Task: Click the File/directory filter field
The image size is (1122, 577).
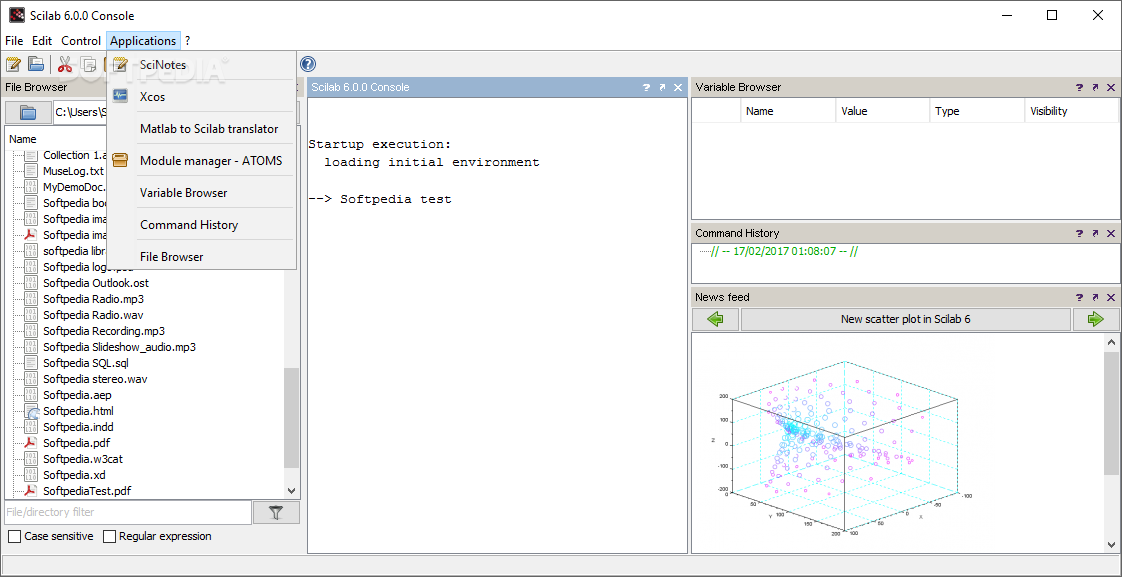Action: (x=128, y=513)
